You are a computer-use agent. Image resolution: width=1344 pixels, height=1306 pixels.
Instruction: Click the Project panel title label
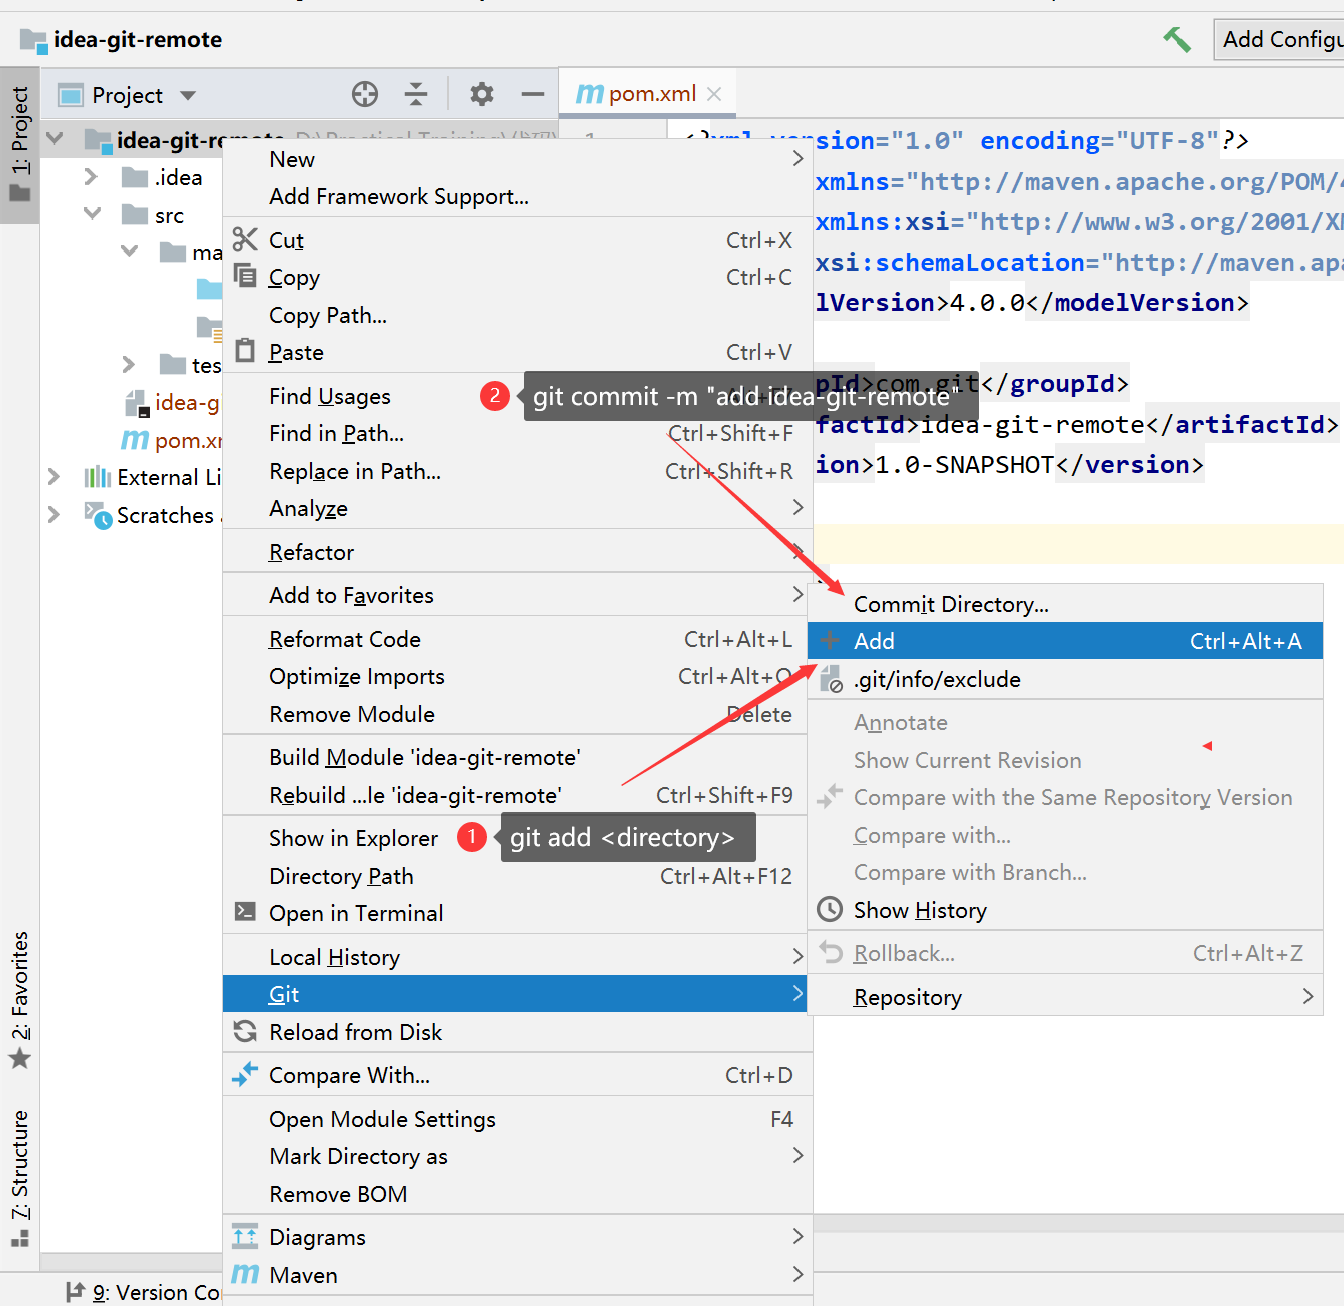pyautogui.click(x=127, y=95)
